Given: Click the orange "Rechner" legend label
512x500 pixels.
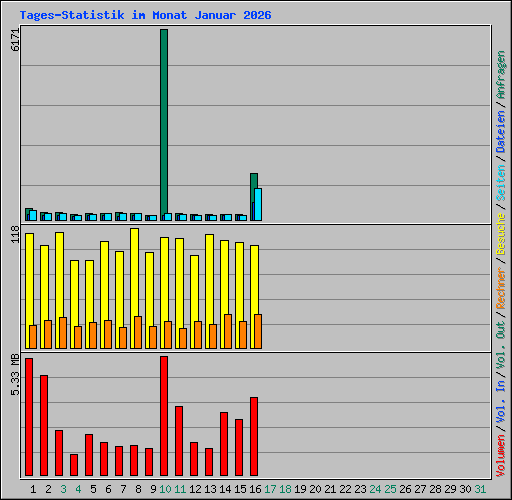Looking at the screenshot, I should (x=501, y=288).
